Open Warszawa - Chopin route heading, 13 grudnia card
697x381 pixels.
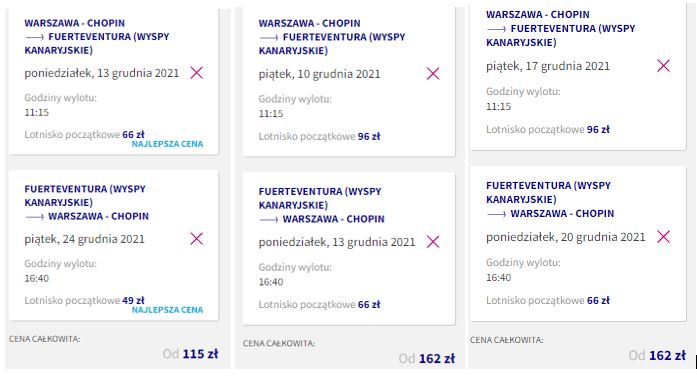coord(97,36)
